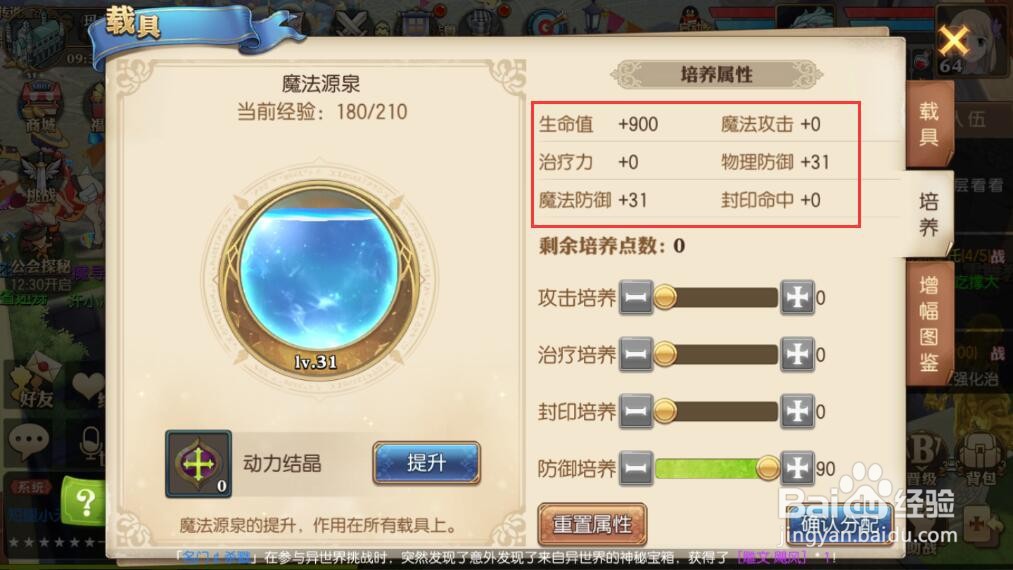Decrease 攻击培养 with minus button

(x=636, y=298)
